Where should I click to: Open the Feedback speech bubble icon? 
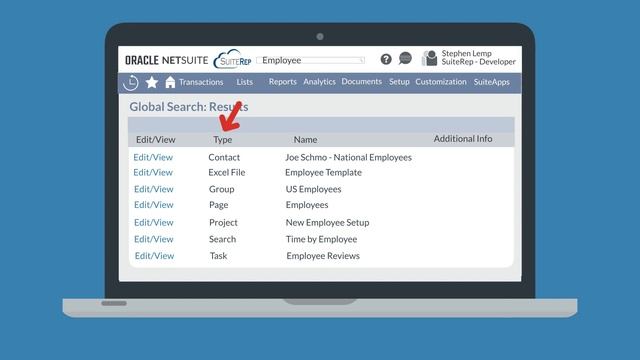[405, 58]
